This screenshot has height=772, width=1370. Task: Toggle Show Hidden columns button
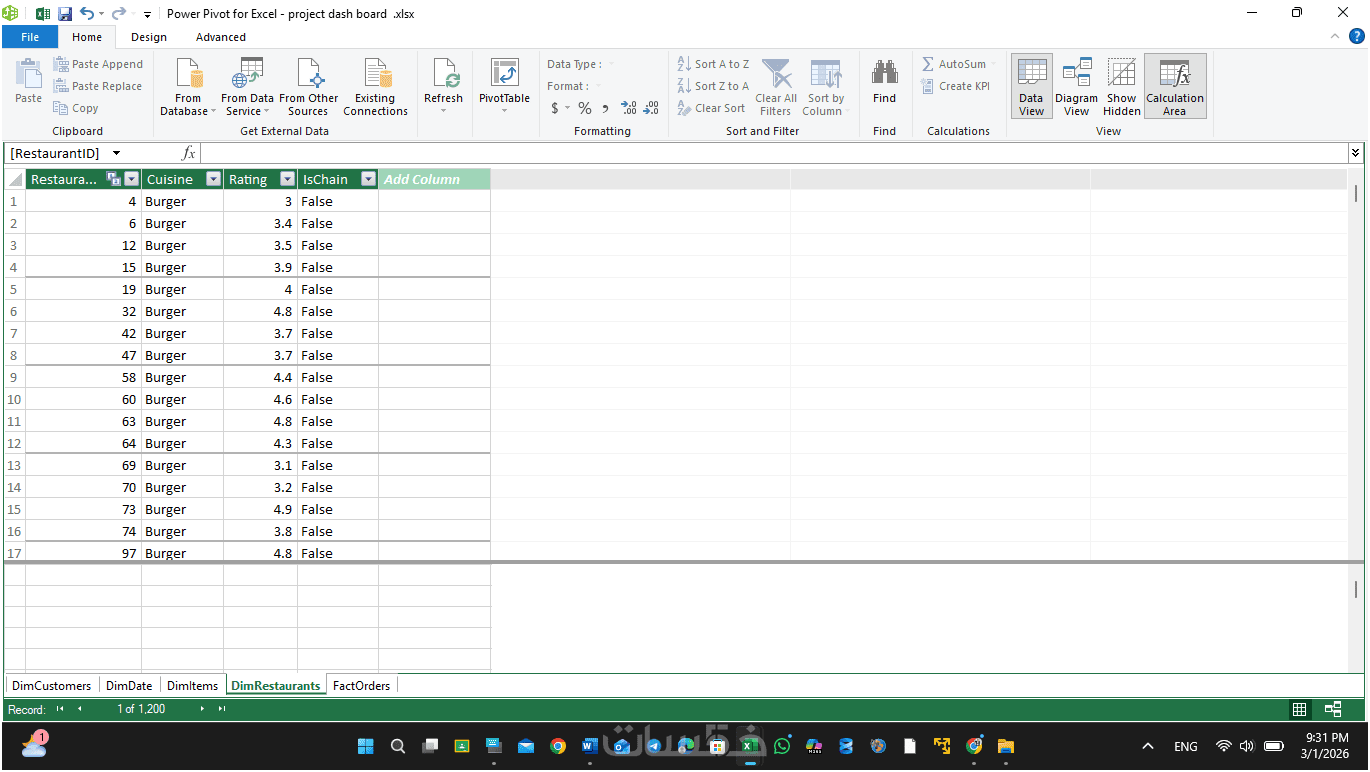coord(1122,86)
